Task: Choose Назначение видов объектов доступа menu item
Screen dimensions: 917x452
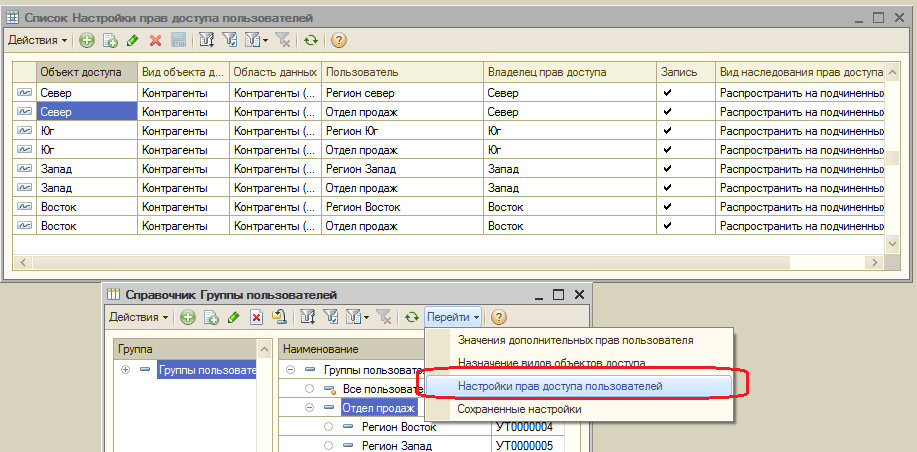Action: [551, 363]
